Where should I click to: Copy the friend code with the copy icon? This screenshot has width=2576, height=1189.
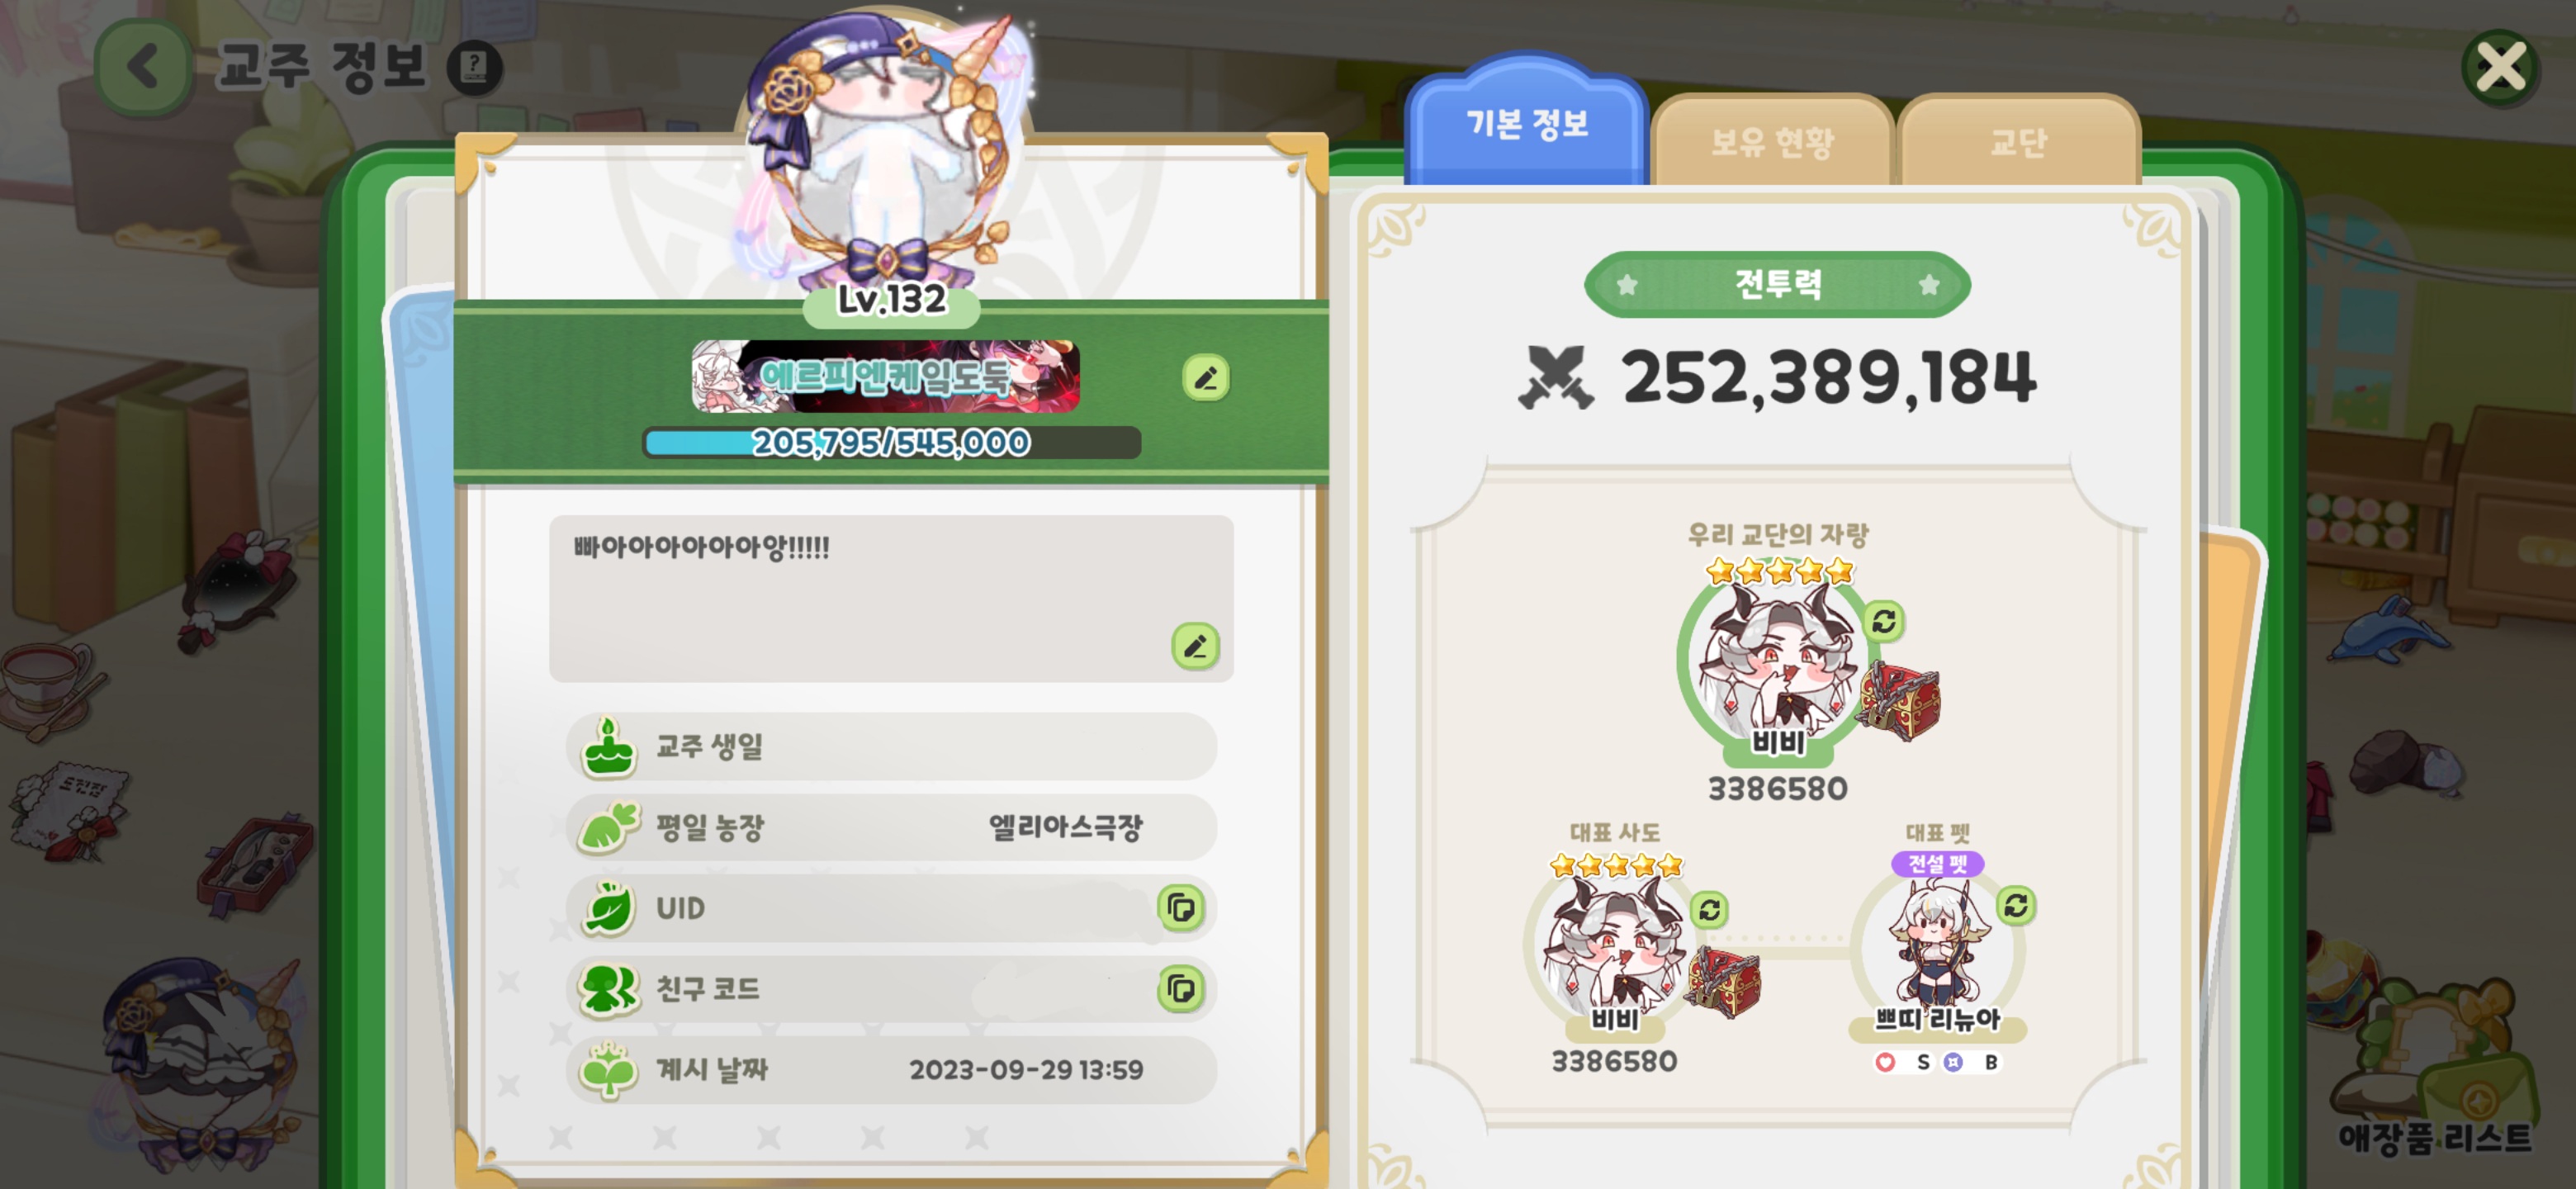(x=1181, y=989)
